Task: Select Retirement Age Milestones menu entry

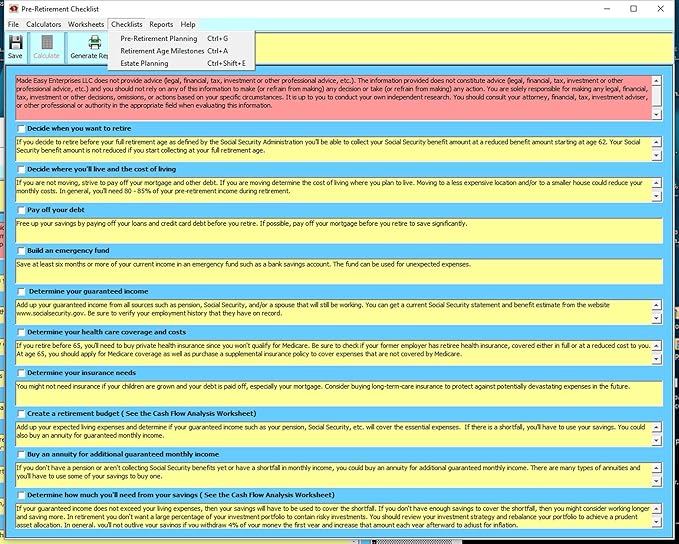Action: coord(181,51)
